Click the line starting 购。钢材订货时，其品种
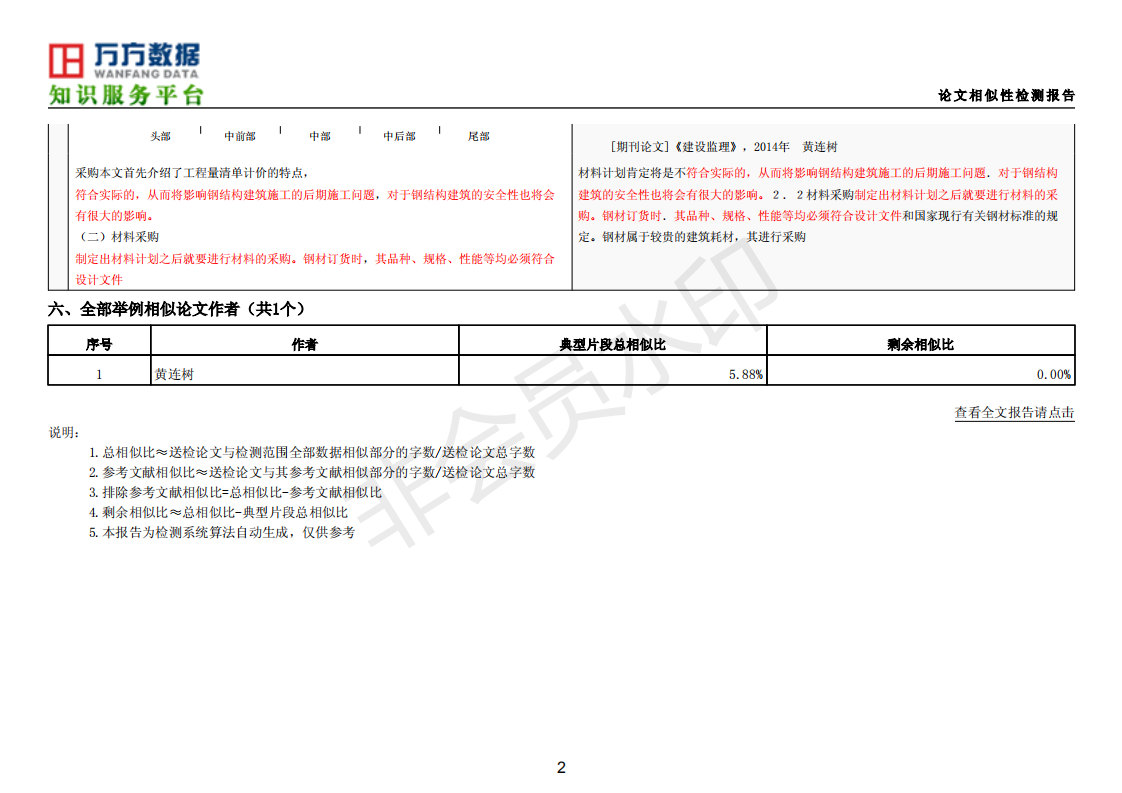This screenshot has height=793, width=1122. (x=818, y=215)
